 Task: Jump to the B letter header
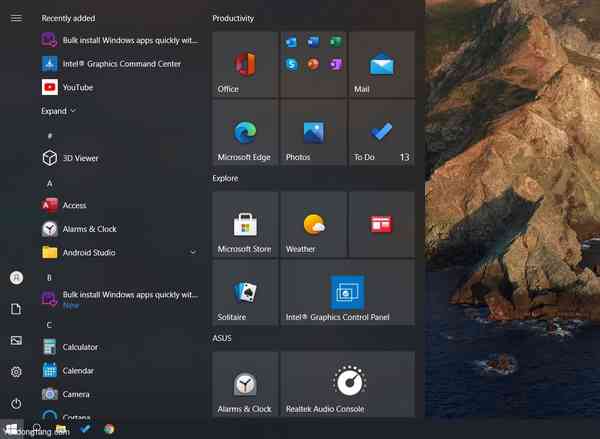click(x=49, y=277)
